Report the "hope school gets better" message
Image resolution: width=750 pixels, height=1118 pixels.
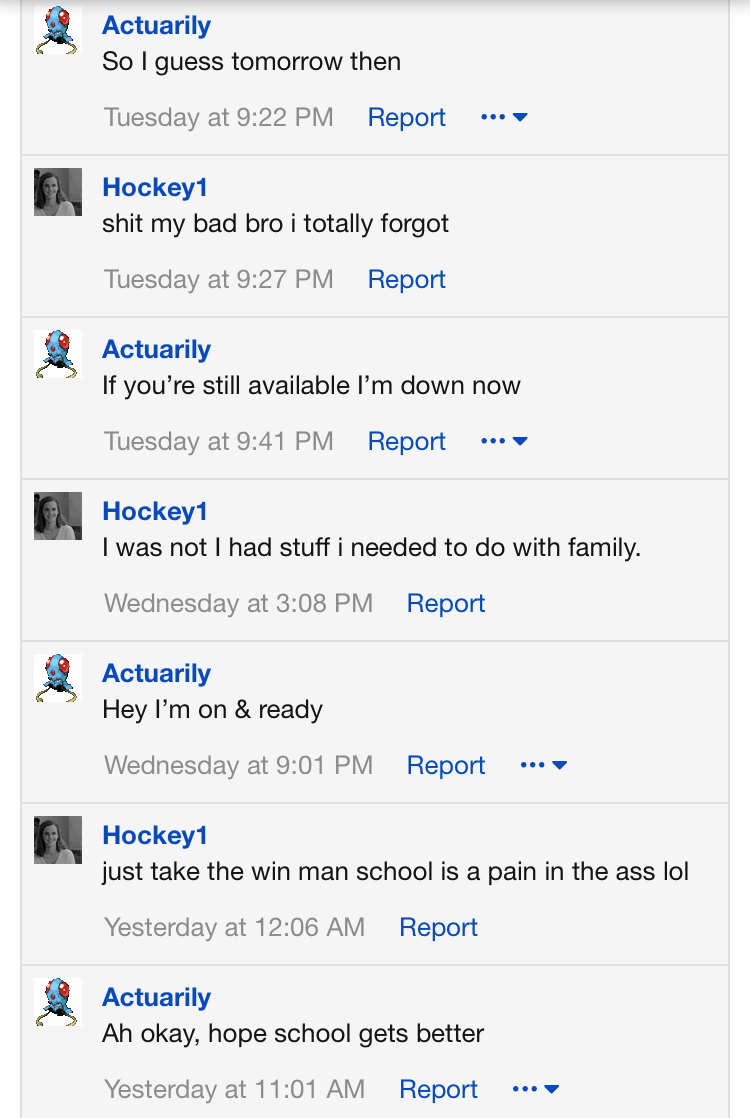pos(438,1089)
